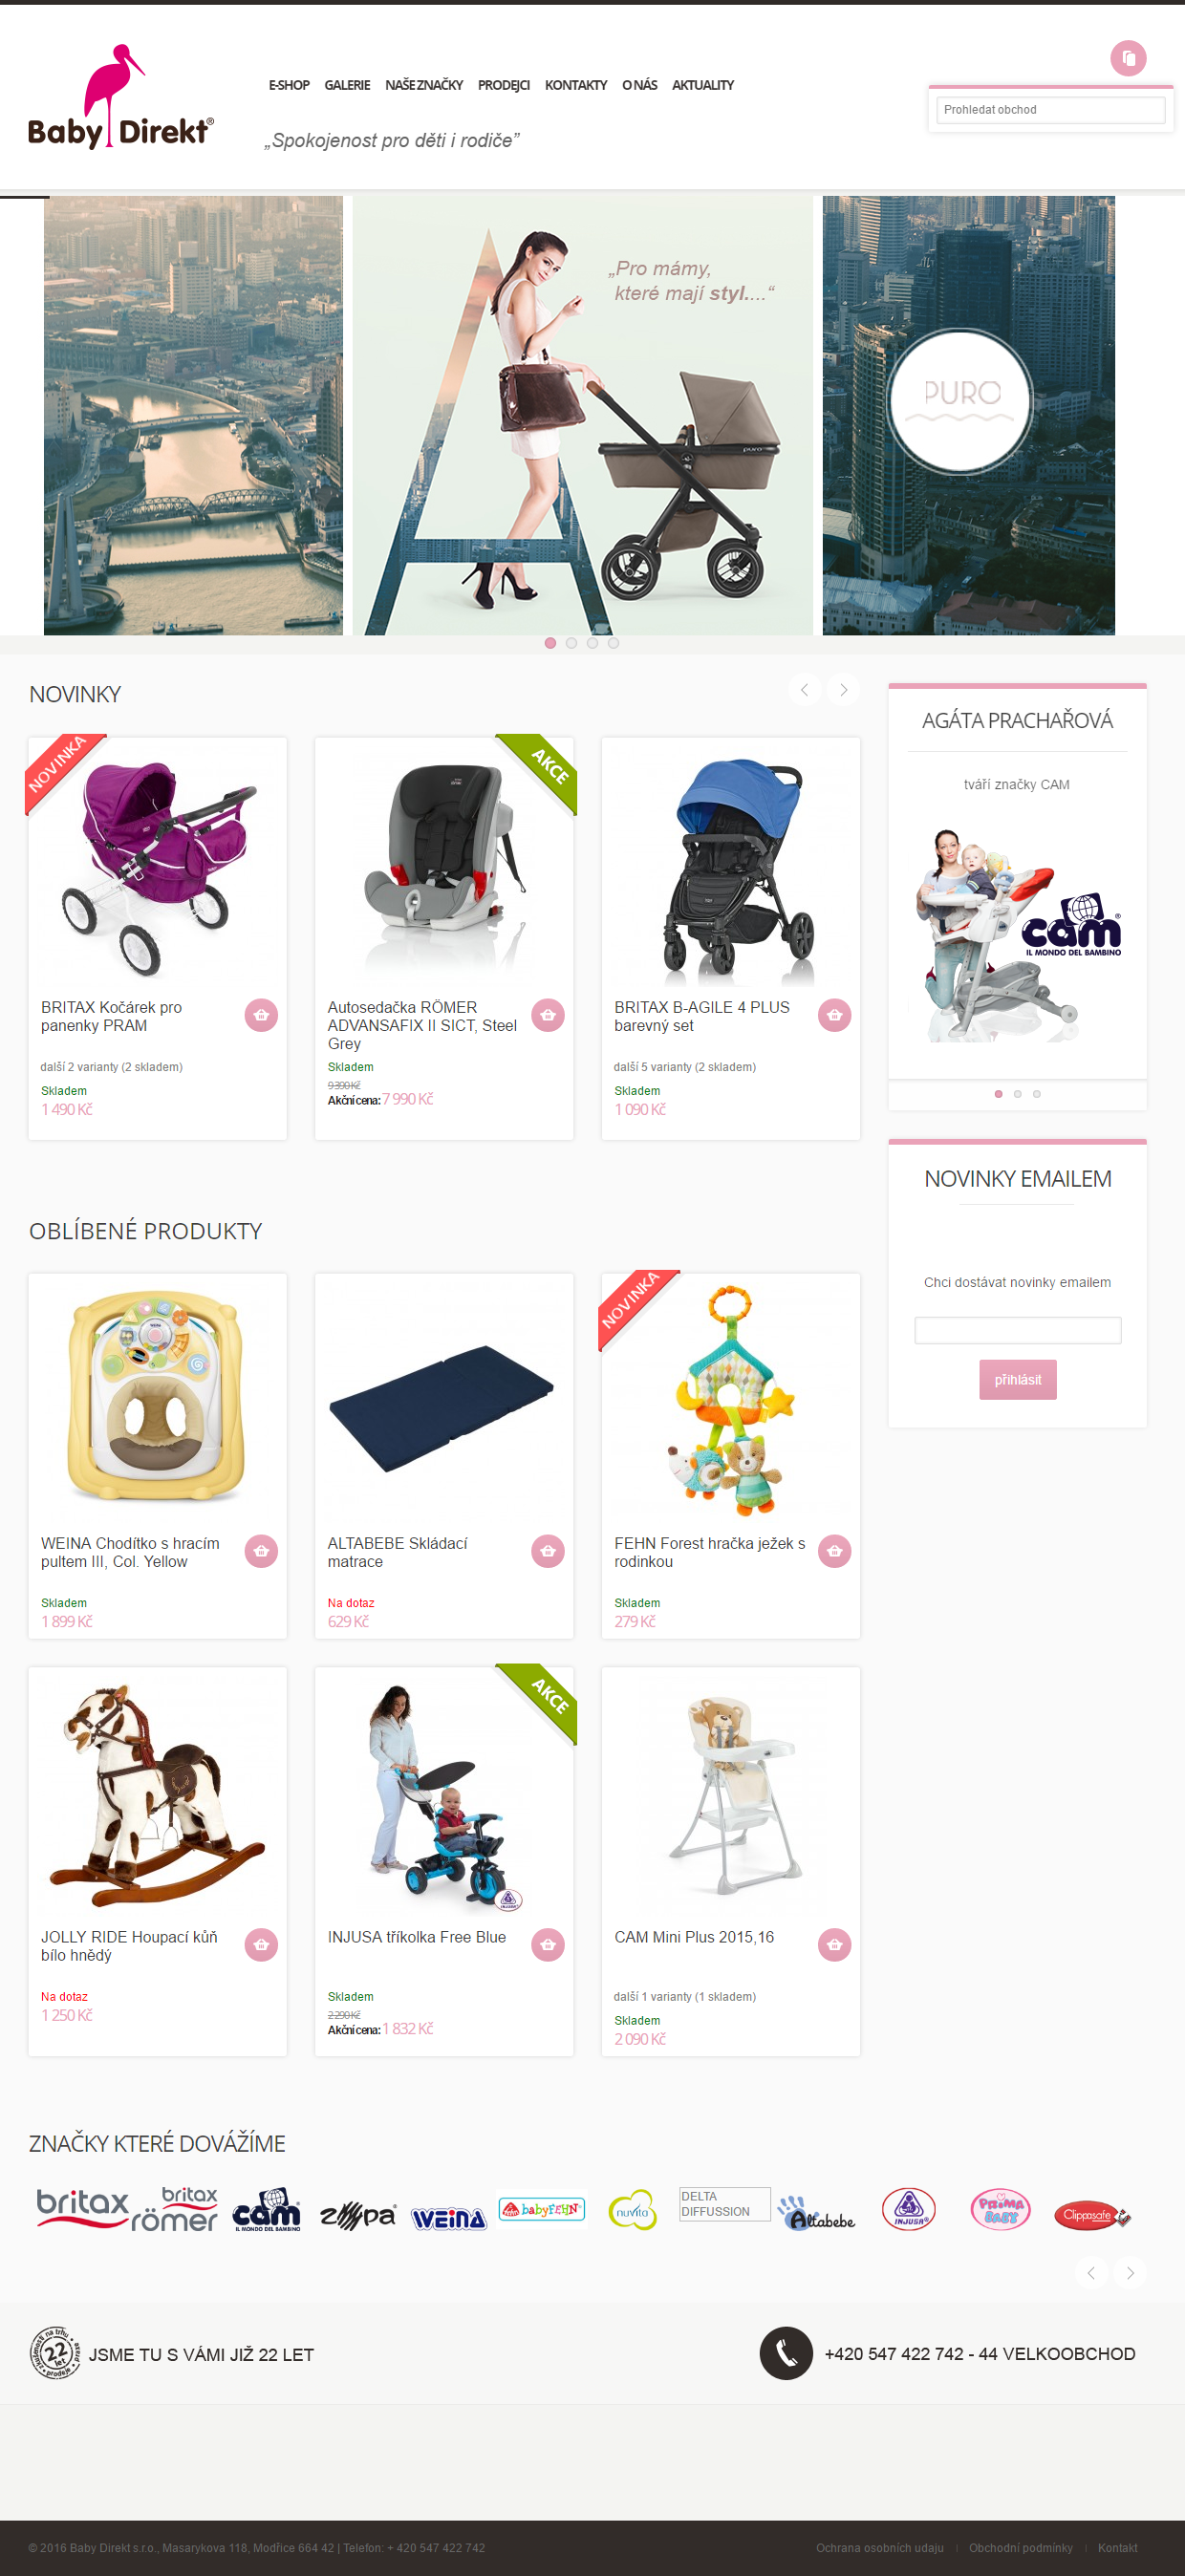Add CAM Mini Plus 2015 to basket
1185x2576 pixels.
pyautogui.click(x=834, y=1945)
